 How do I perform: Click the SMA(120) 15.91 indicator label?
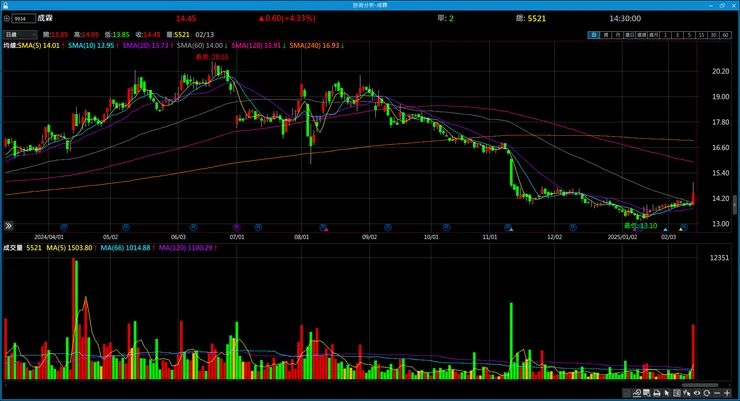pos(256,45)
